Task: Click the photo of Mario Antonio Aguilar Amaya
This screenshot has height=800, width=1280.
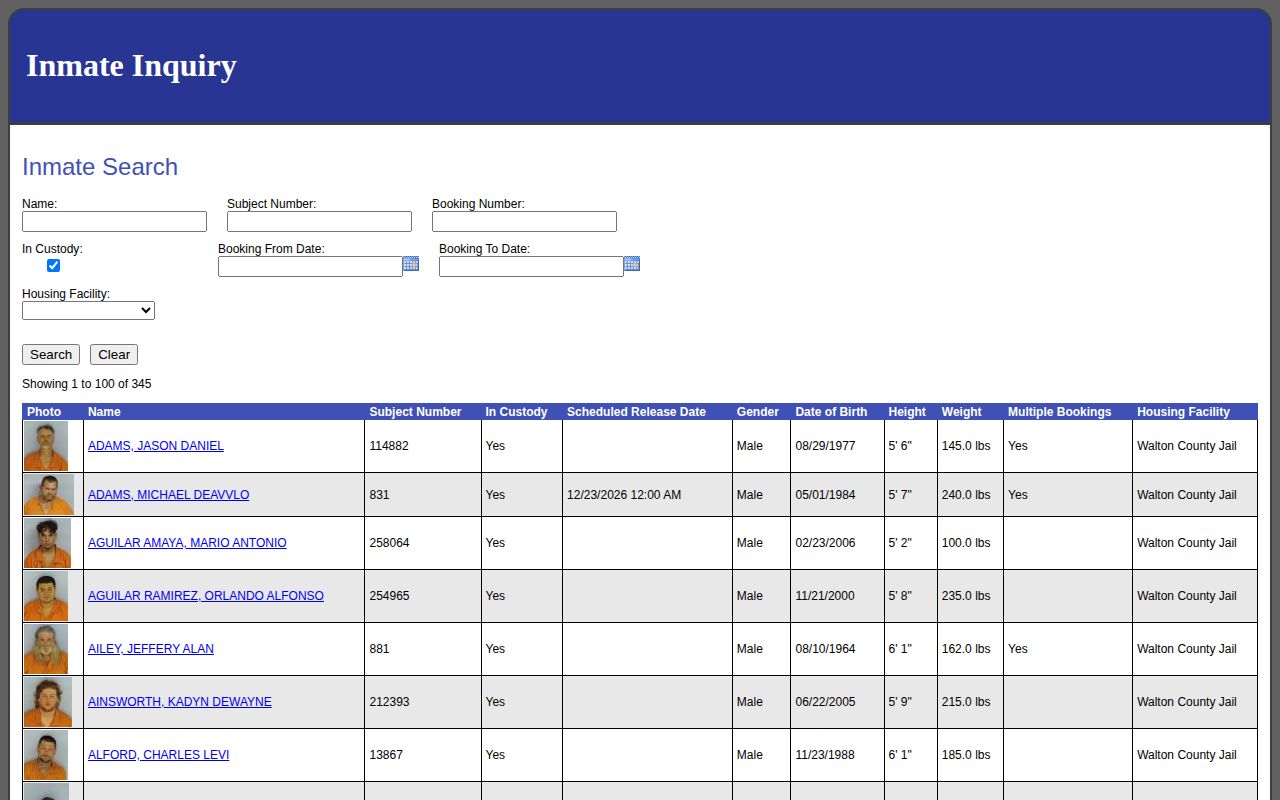Action: point(47,543)
